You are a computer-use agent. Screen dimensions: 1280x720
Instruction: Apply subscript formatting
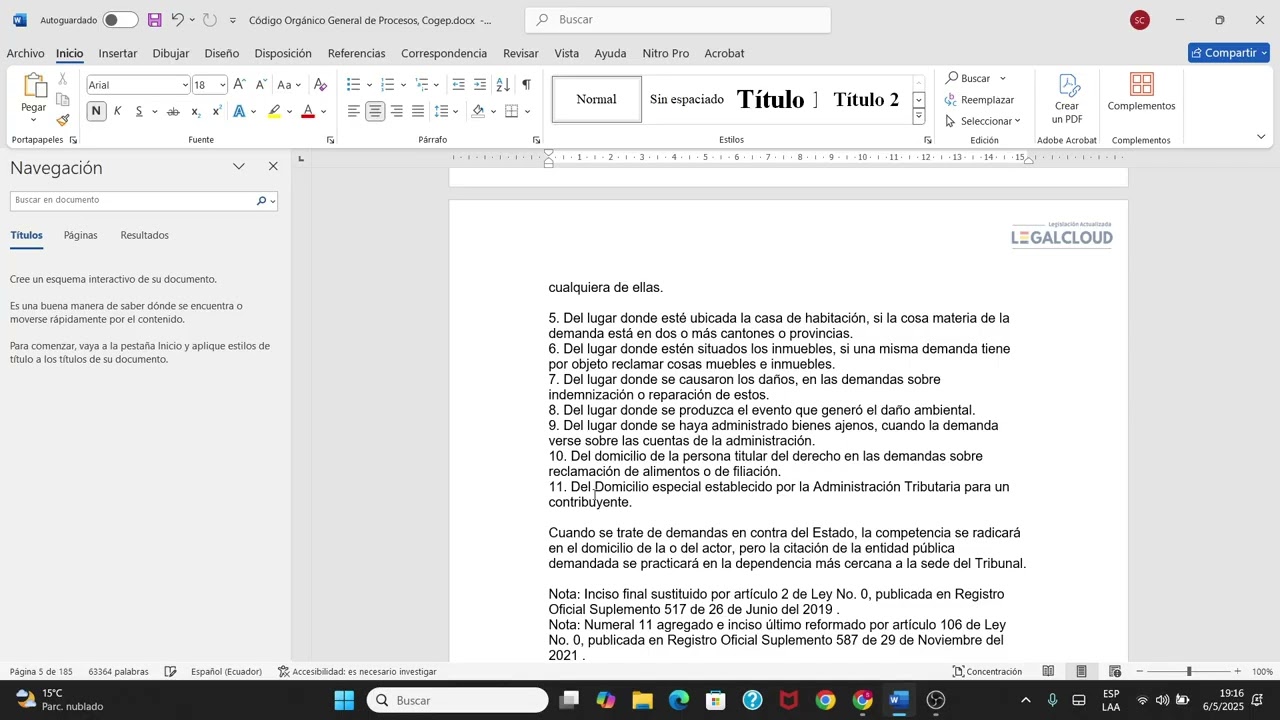tap(195, 111)
